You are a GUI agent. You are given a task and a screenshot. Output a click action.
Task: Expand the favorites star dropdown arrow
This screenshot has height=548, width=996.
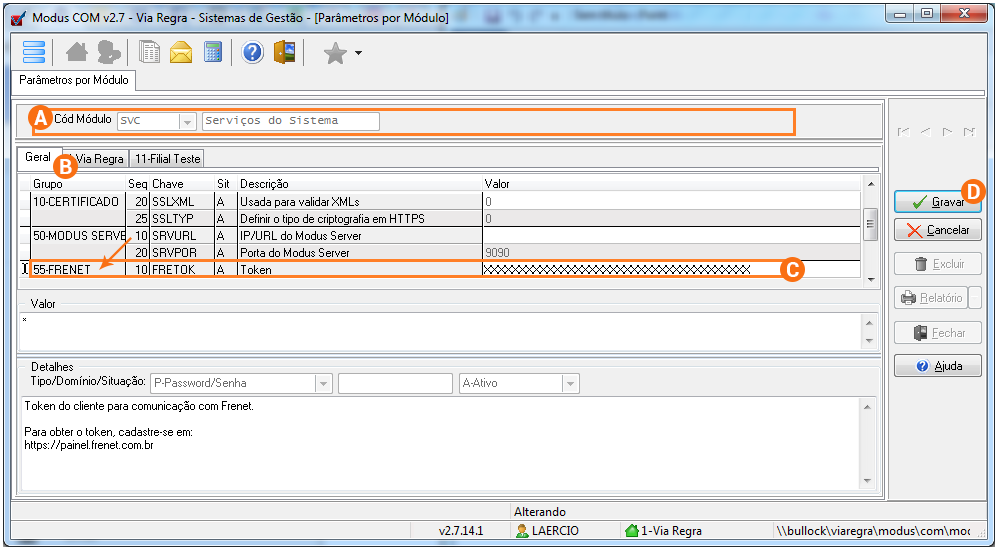point(358,53)
